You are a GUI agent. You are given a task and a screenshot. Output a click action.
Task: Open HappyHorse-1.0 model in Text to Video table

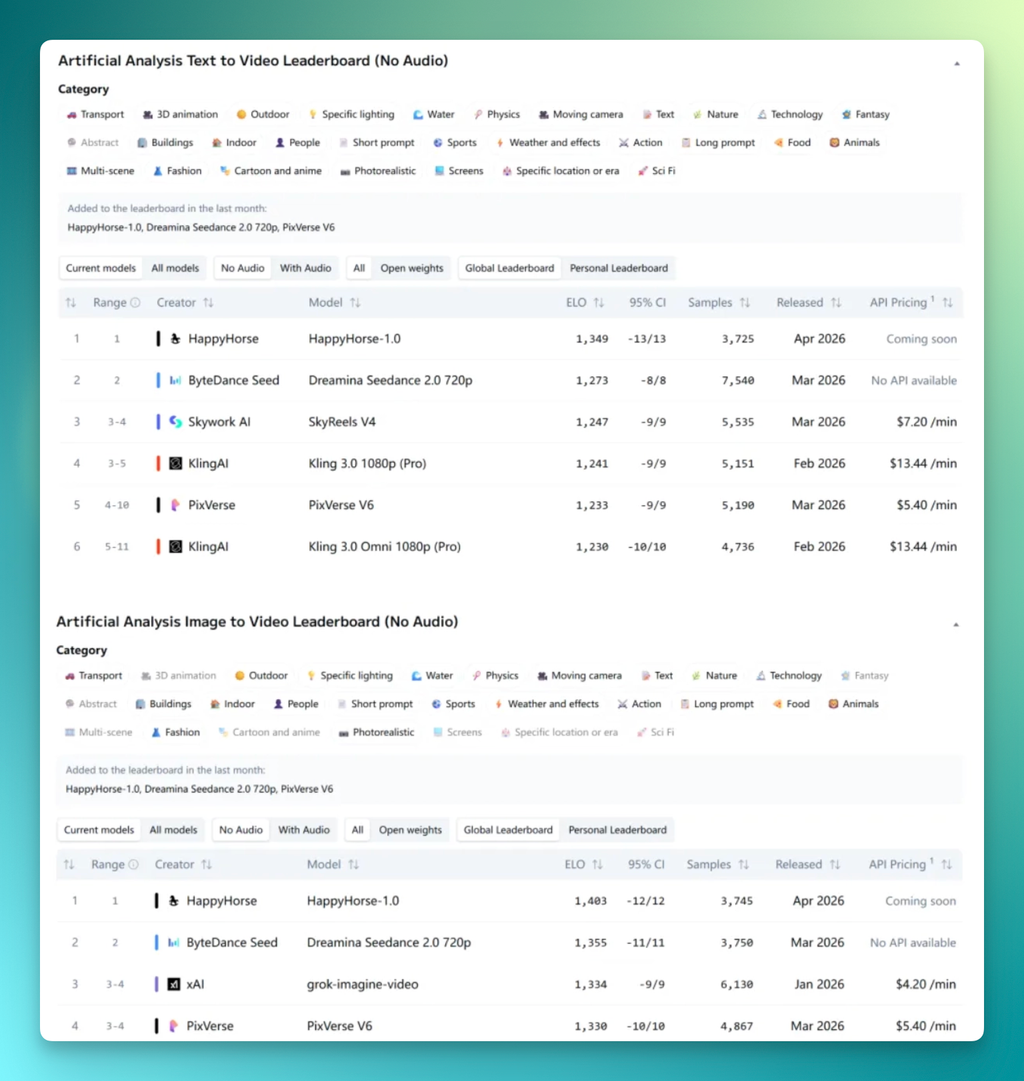(354, 339)
